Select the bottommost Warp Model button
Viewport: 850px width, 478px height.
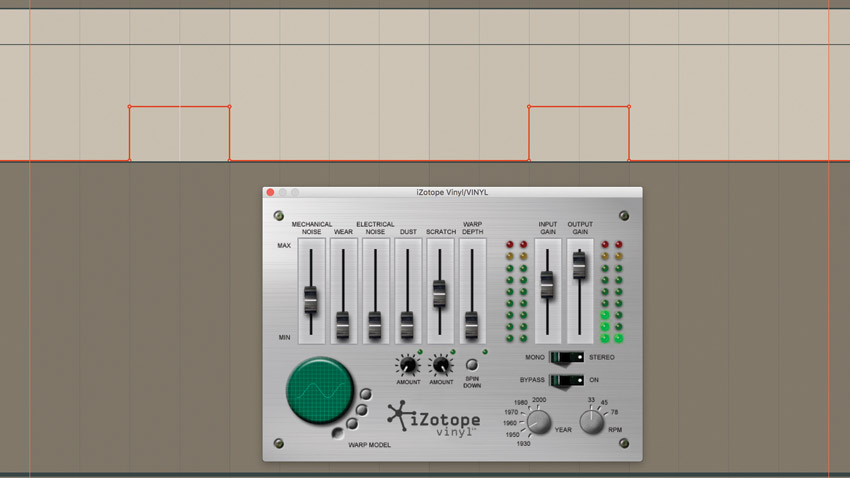tap(338, 433)
